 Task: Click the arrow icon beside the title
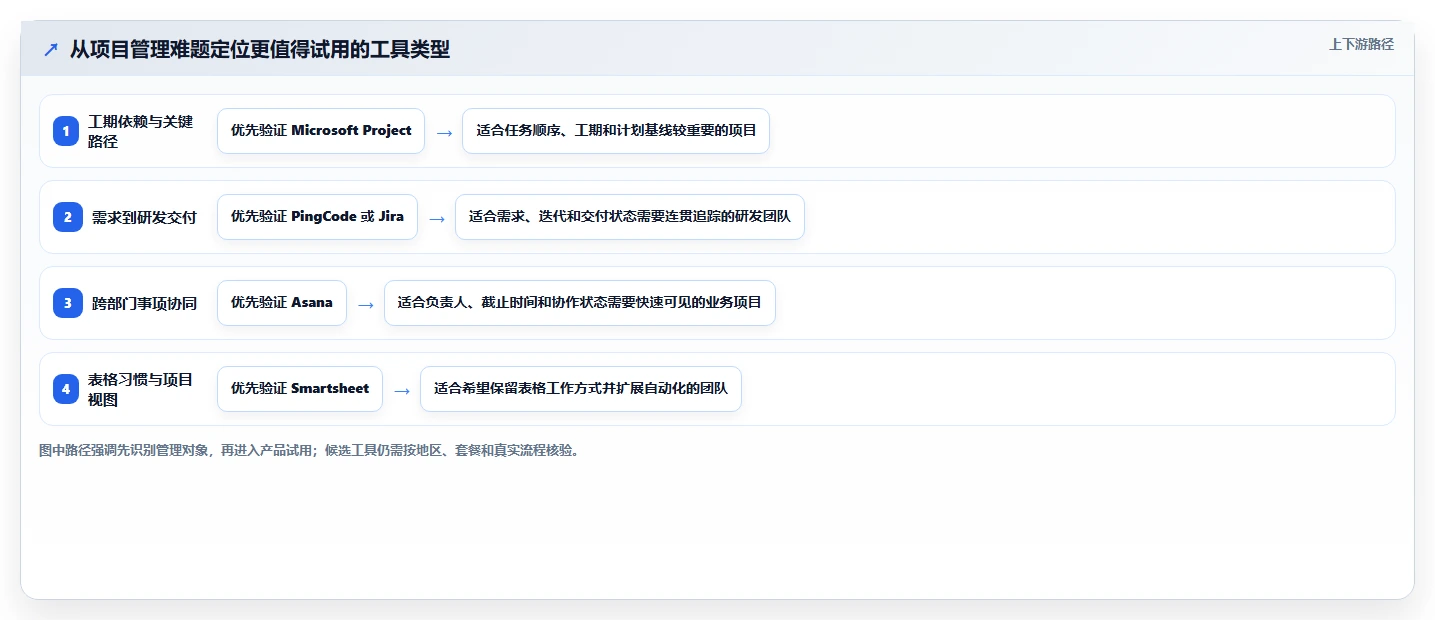[x=50, y=50]
